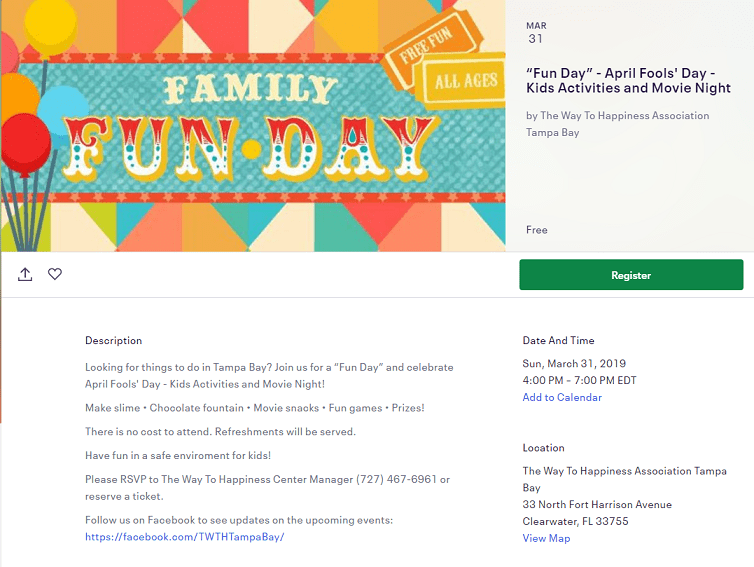Click "4:00 PM – 7:00 PM EDT" time text
This screenshot has height=567, width=754.
pyautogui.click(x=579, y=380)
